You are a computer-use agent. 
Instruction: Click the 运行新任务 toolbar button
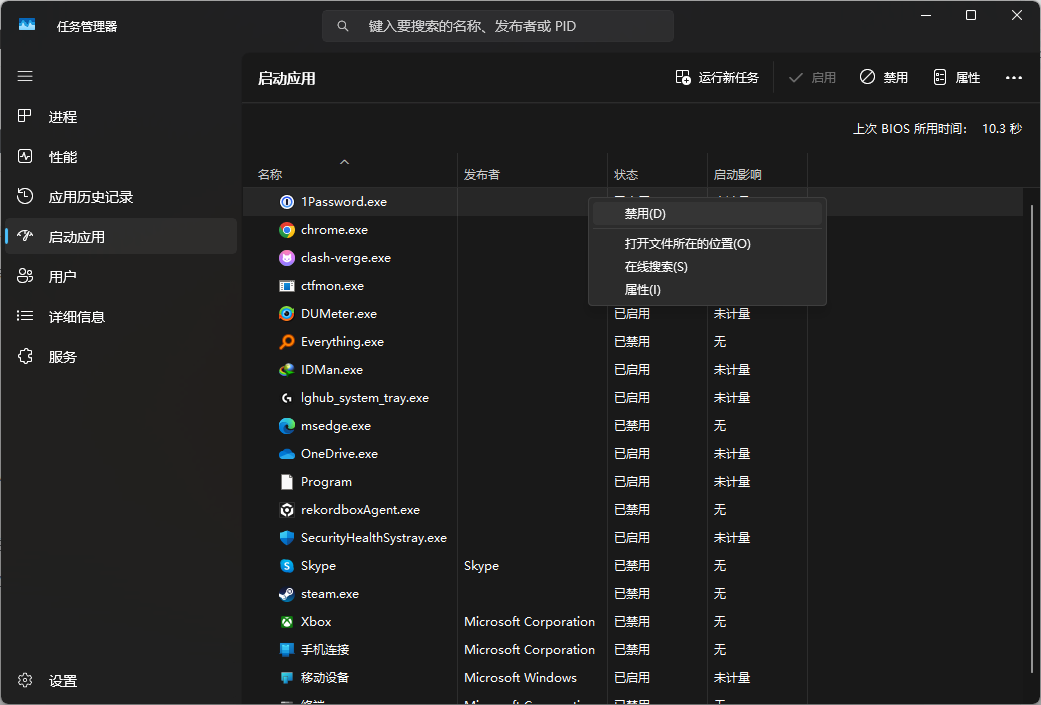point(717,78)
